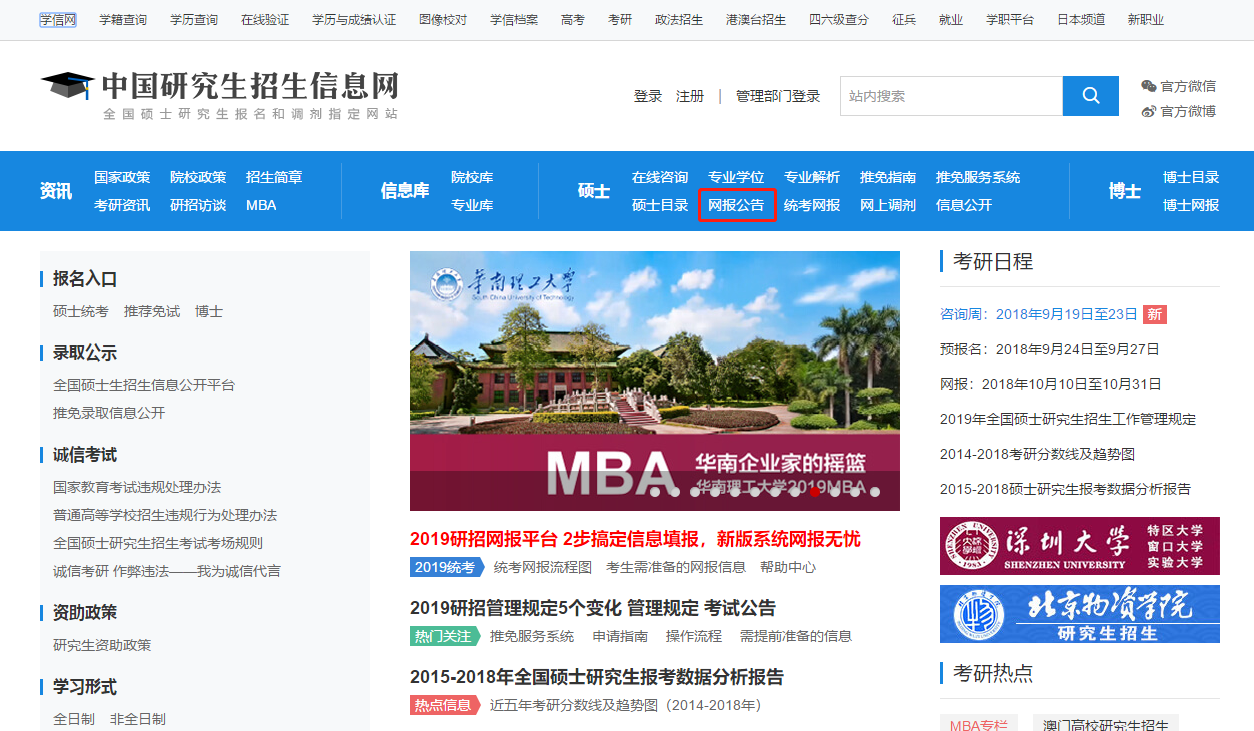1254x731 pixels.
Task: Open 学信网 in the top bar
Action: pyautogui.click(x=58, y=20)
